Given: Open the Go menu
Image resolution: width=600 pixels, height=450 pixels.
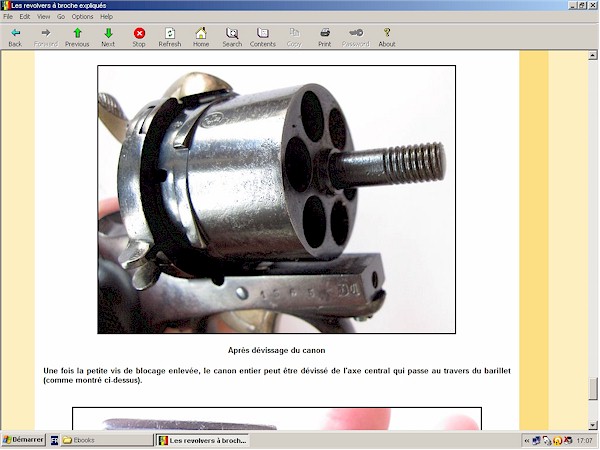Looking at the screenshot, I should pos(61,16).
